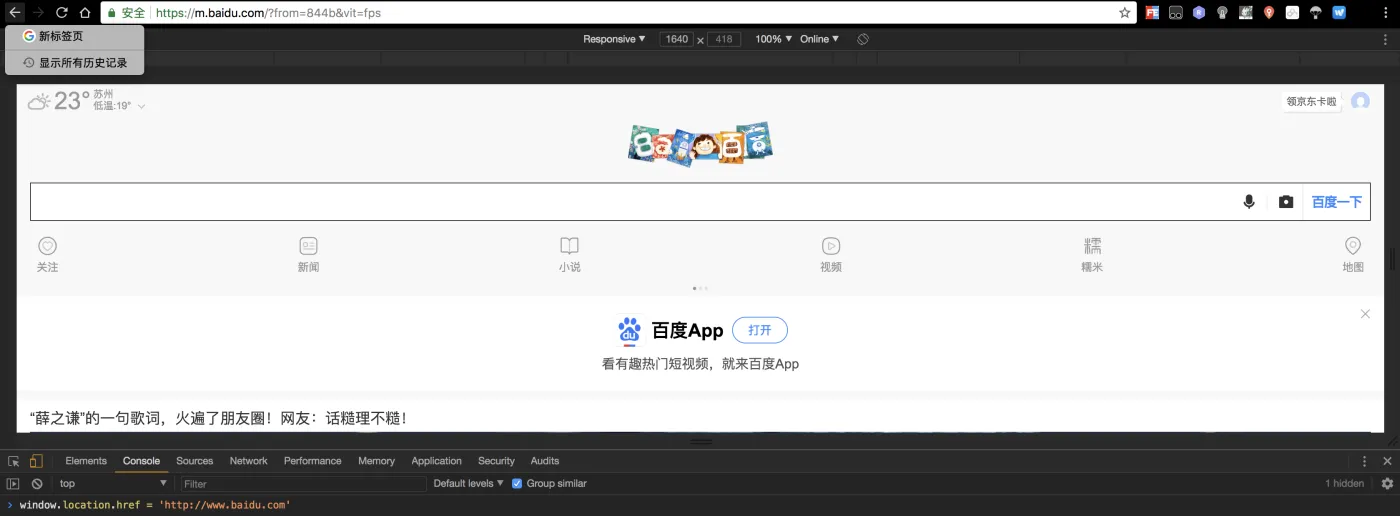Image resolution: width=1400 pixels, height=516 pixels.
Task: Click the voice search microphone icon
Action: click(x=1249, y=202)
